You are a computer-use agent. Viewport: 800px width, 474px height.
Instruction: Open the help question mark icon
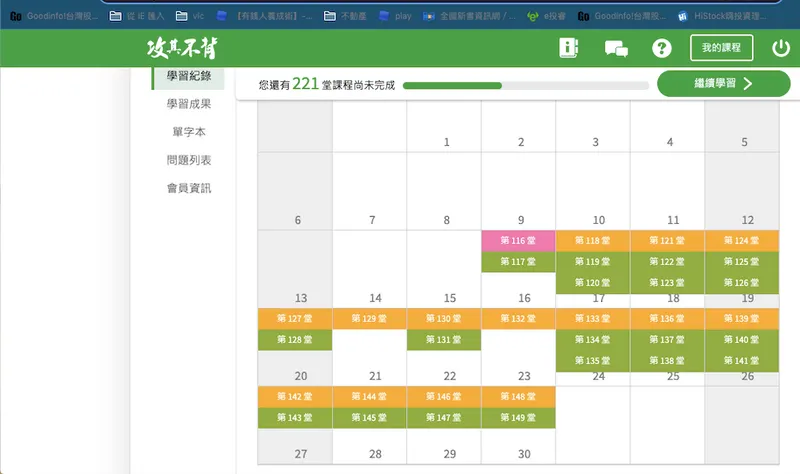[x=662, y=48]
